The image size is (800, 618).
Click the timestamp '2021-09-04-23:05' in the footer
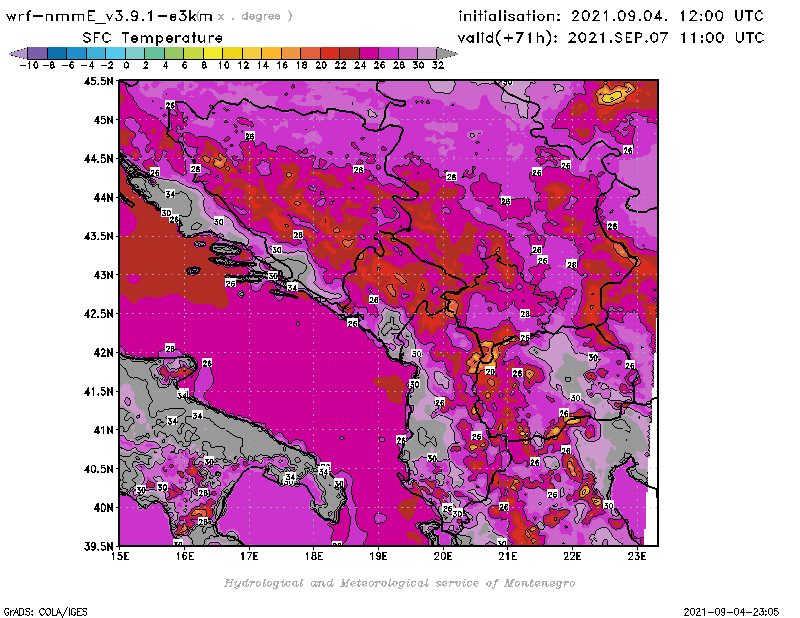tap(731, 612)
